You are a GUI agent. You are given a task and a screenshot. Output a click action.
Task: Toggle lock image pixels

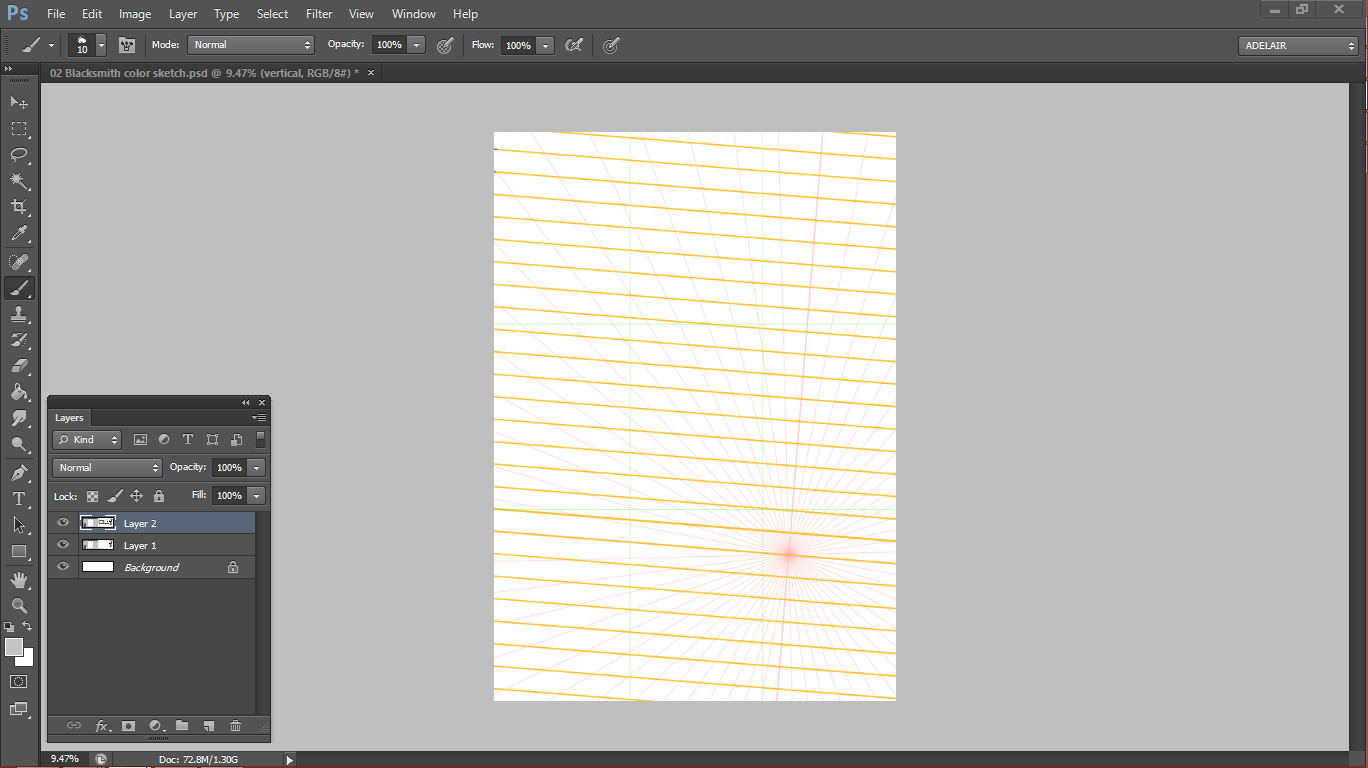114,496
